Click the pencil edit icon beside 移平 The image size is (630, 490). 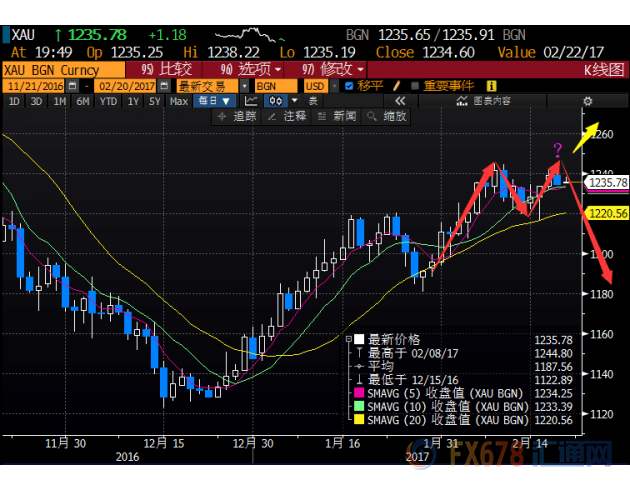click(x=397, y=86)
